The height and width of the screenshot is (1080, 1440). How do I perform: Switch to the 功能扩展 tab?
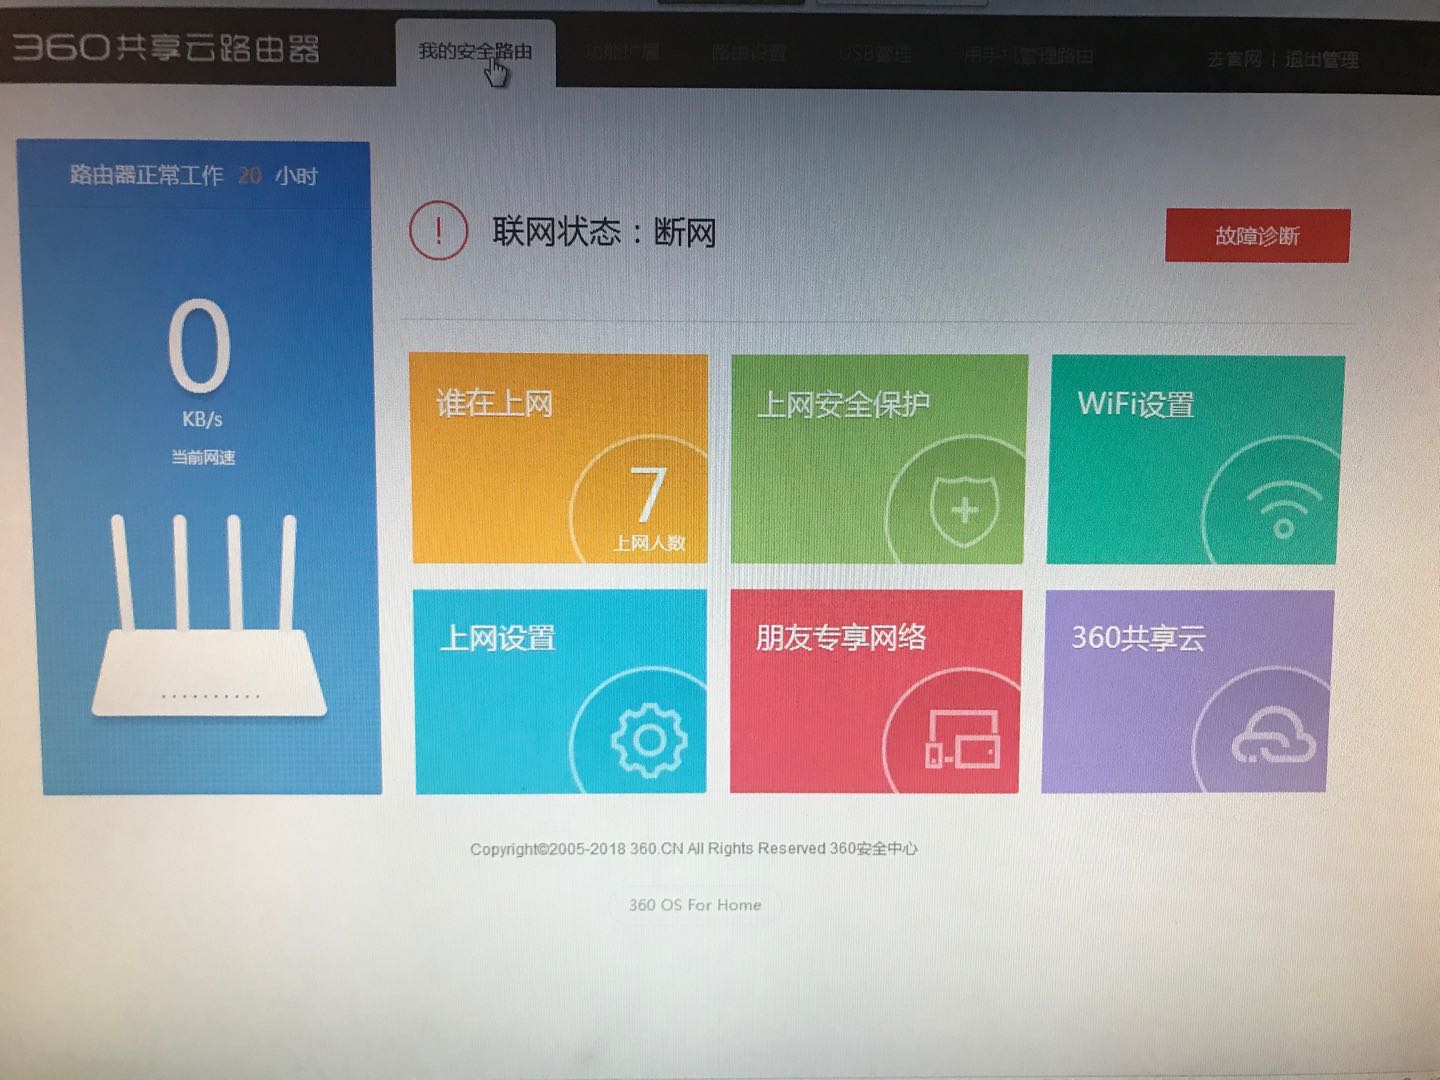click(622, 52)
